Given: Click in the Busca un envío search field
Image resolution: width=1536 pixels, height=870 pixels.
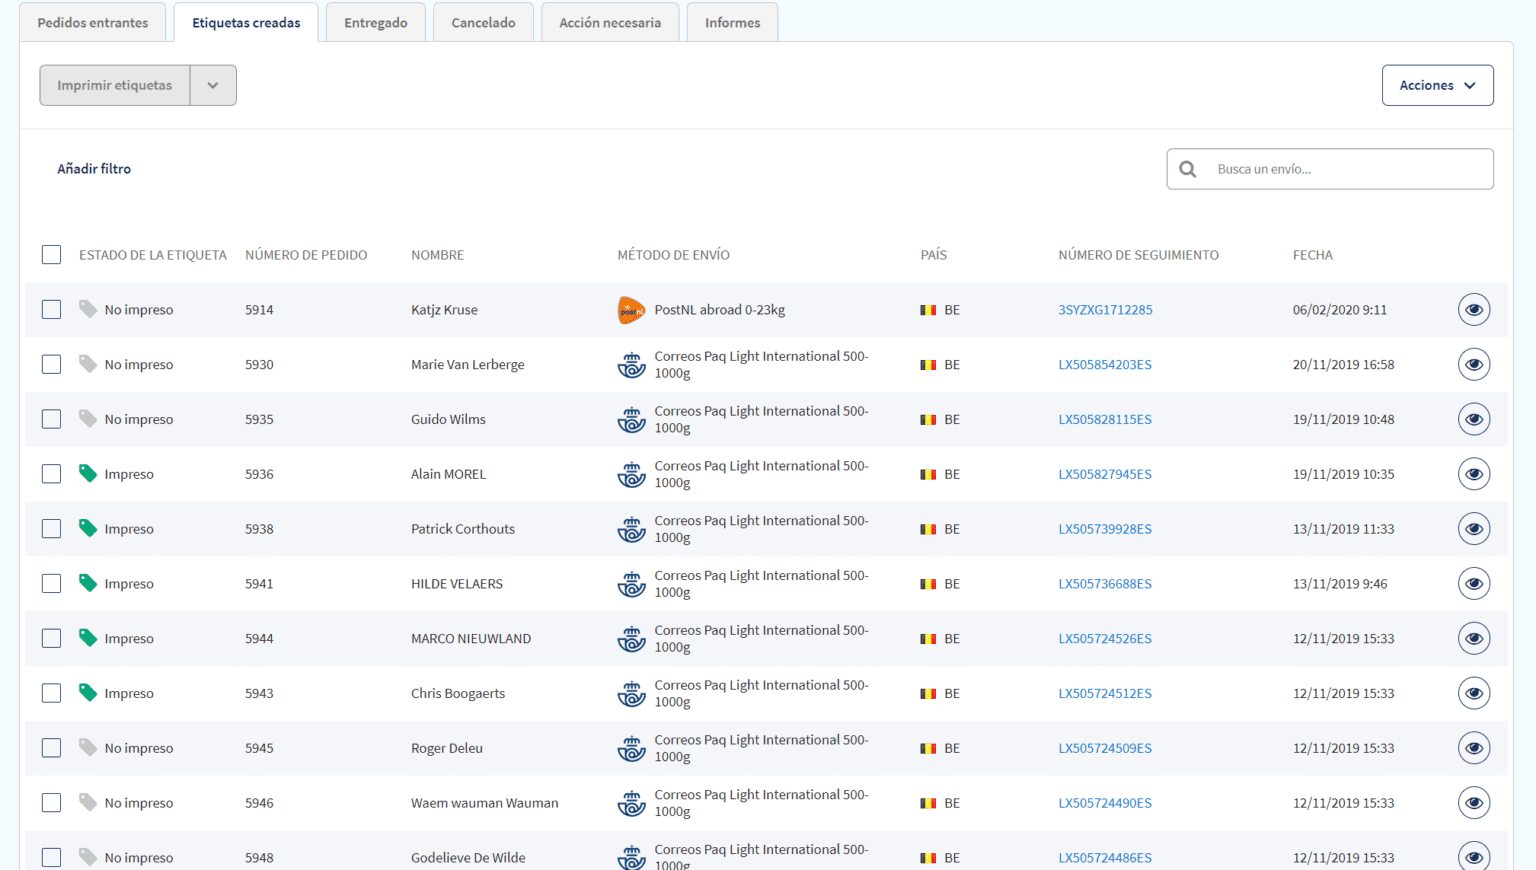Looking at the screenshot, I should coord(1330,169).
